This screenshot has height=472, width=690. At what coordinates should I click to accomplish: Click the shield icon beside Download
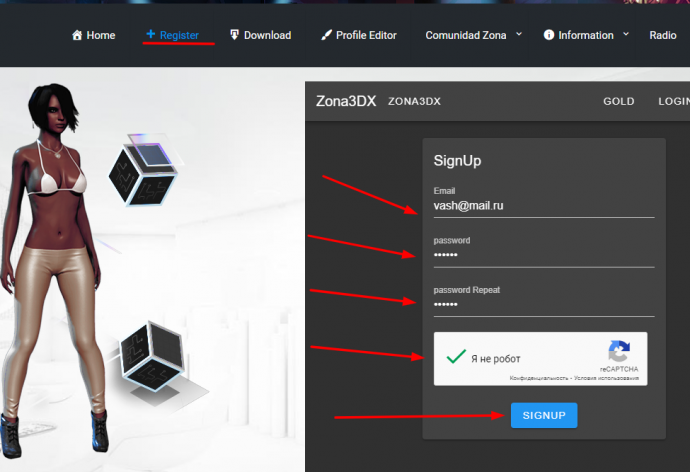click(x=234, y=35)
